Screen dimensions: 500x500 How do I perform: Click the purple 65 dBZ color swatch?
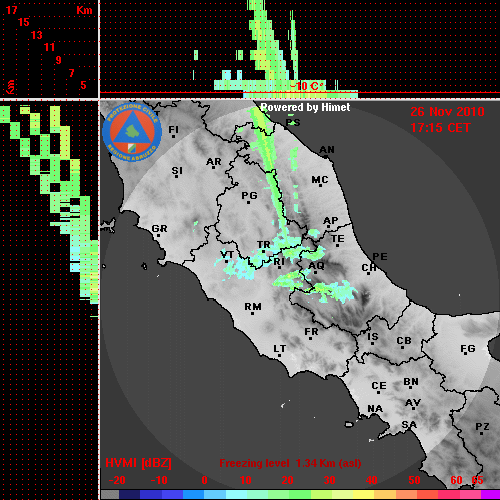(490, 494)
